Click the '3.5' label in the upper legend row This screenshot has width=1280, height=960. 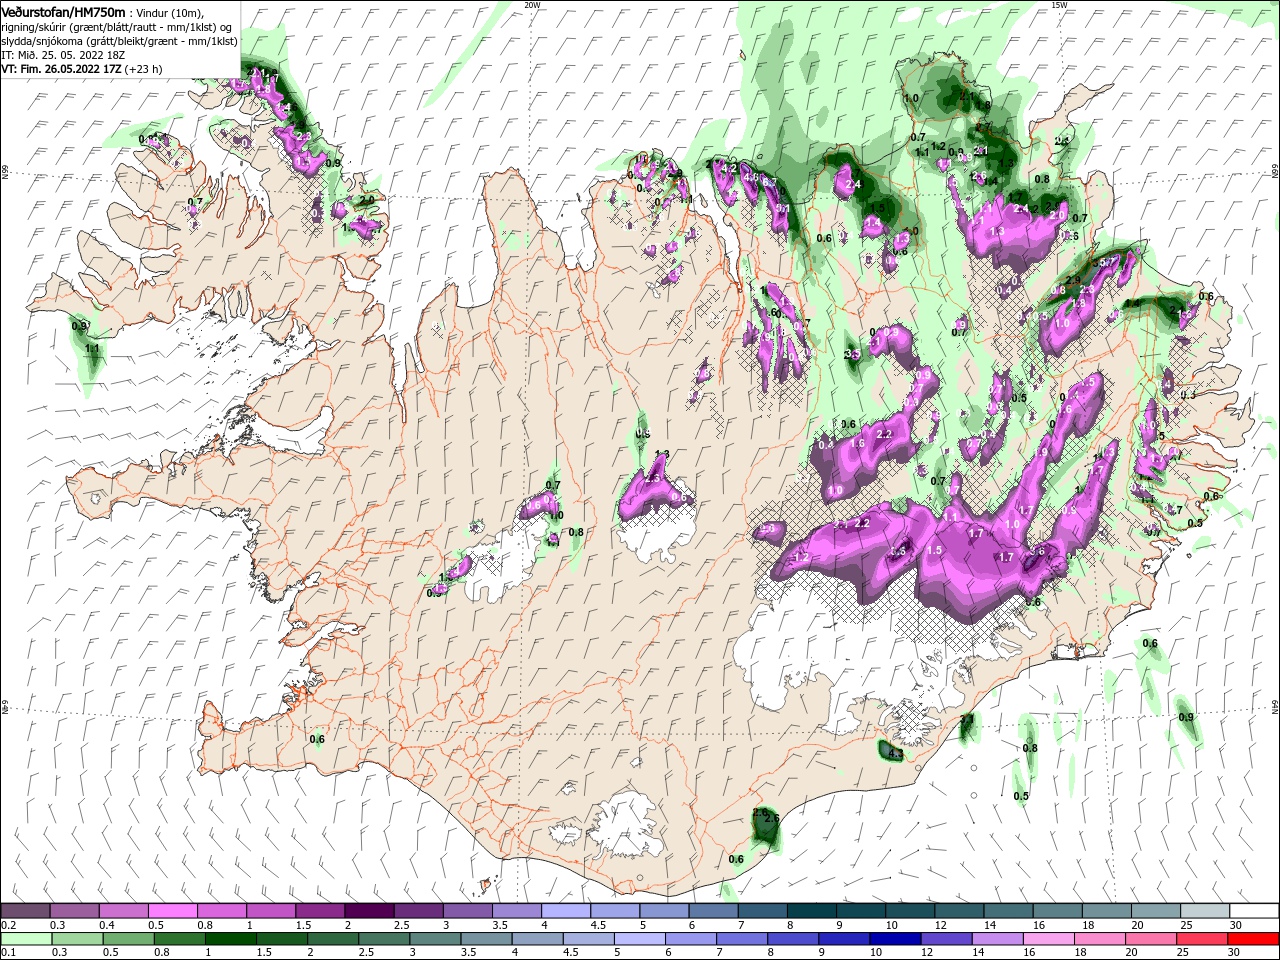500,924
